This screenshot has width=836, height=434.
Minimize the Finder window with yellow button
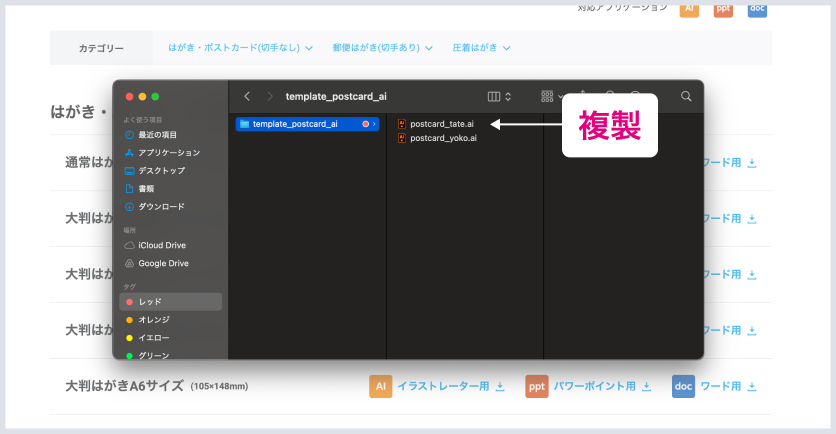(142, 97)
